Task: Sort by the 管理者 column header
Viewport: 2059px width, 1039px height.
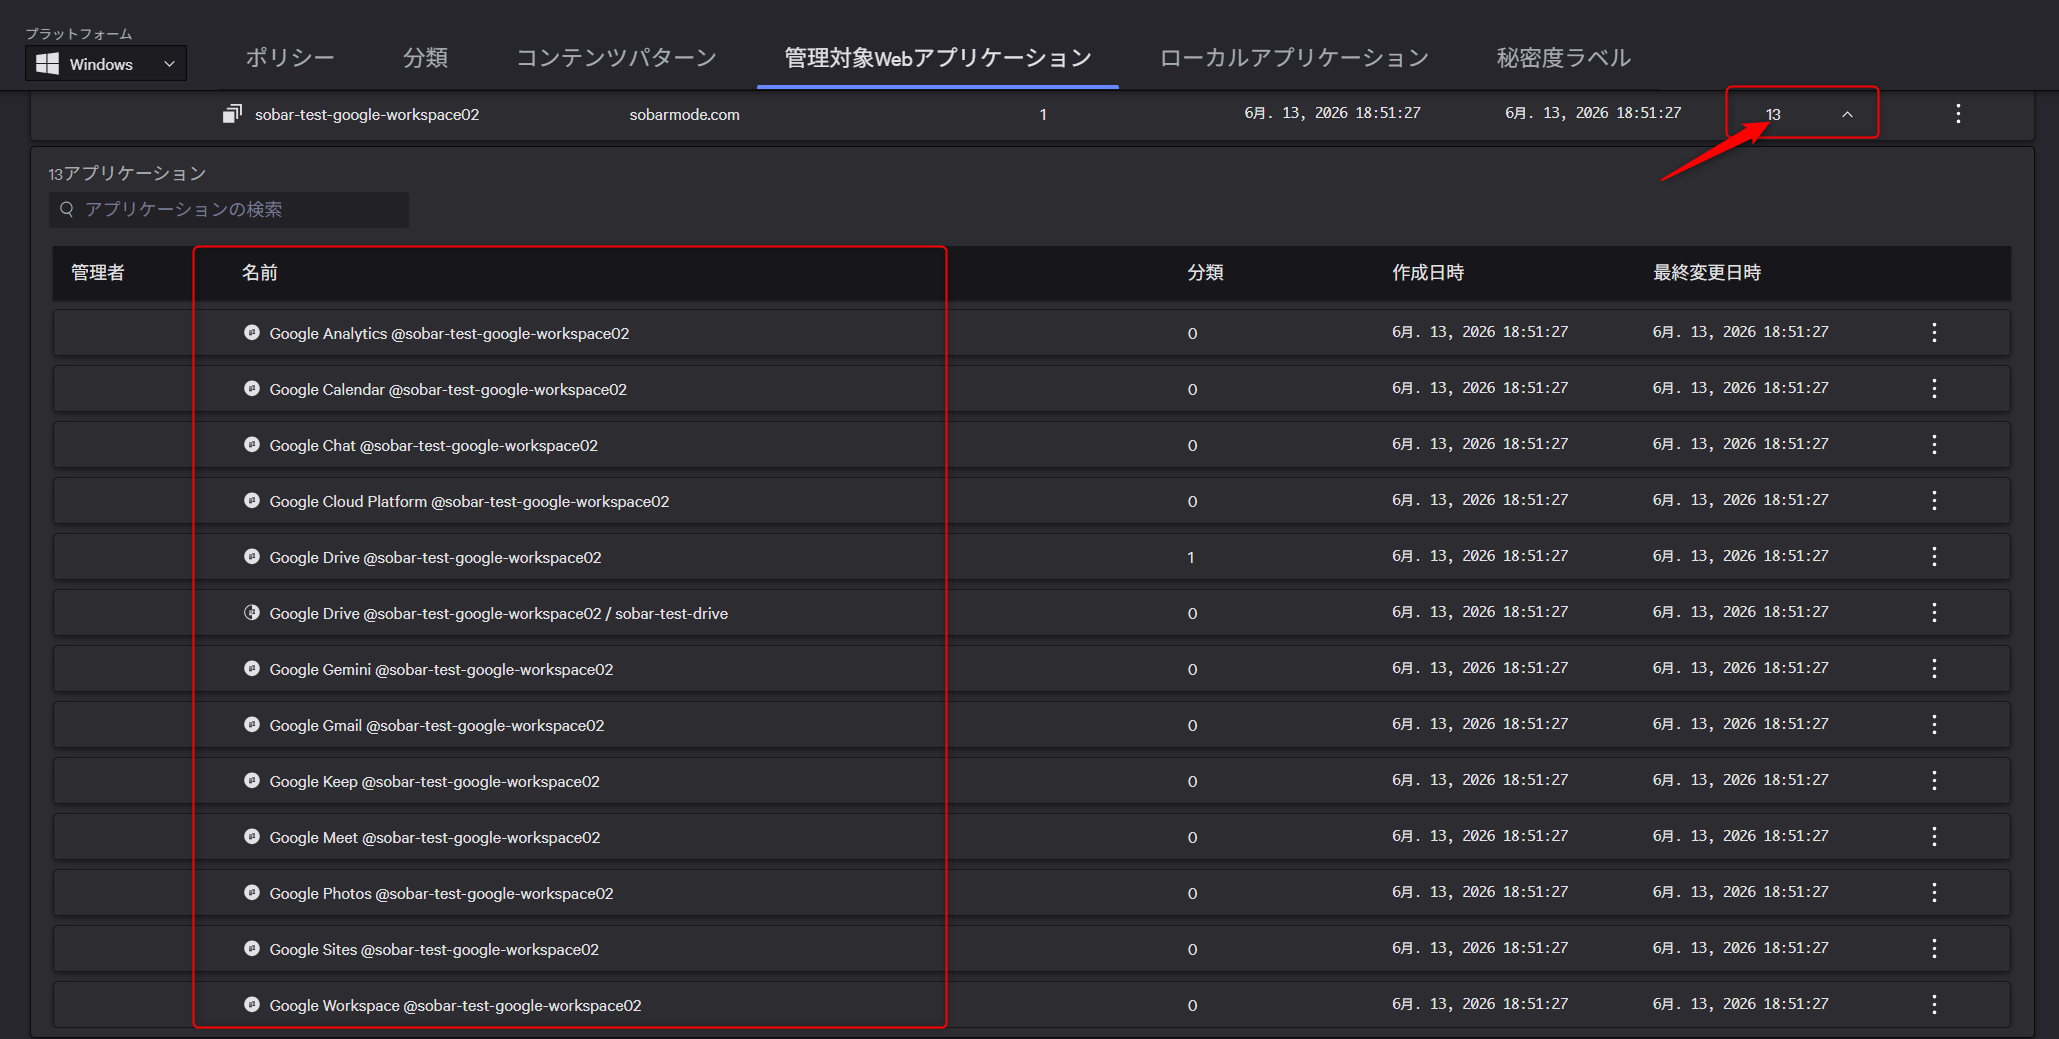Action: pyautogui.click(x=98, y=273)
